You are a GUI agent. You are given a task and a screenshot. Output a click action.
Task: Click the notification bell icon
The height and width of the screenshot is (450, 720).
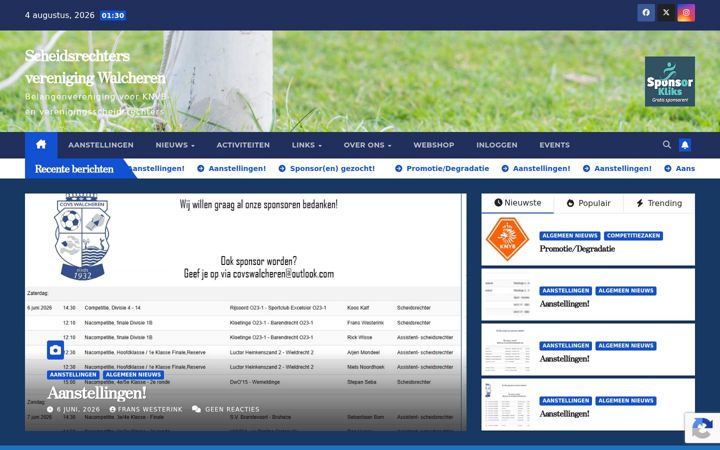[x=685, y=145]
